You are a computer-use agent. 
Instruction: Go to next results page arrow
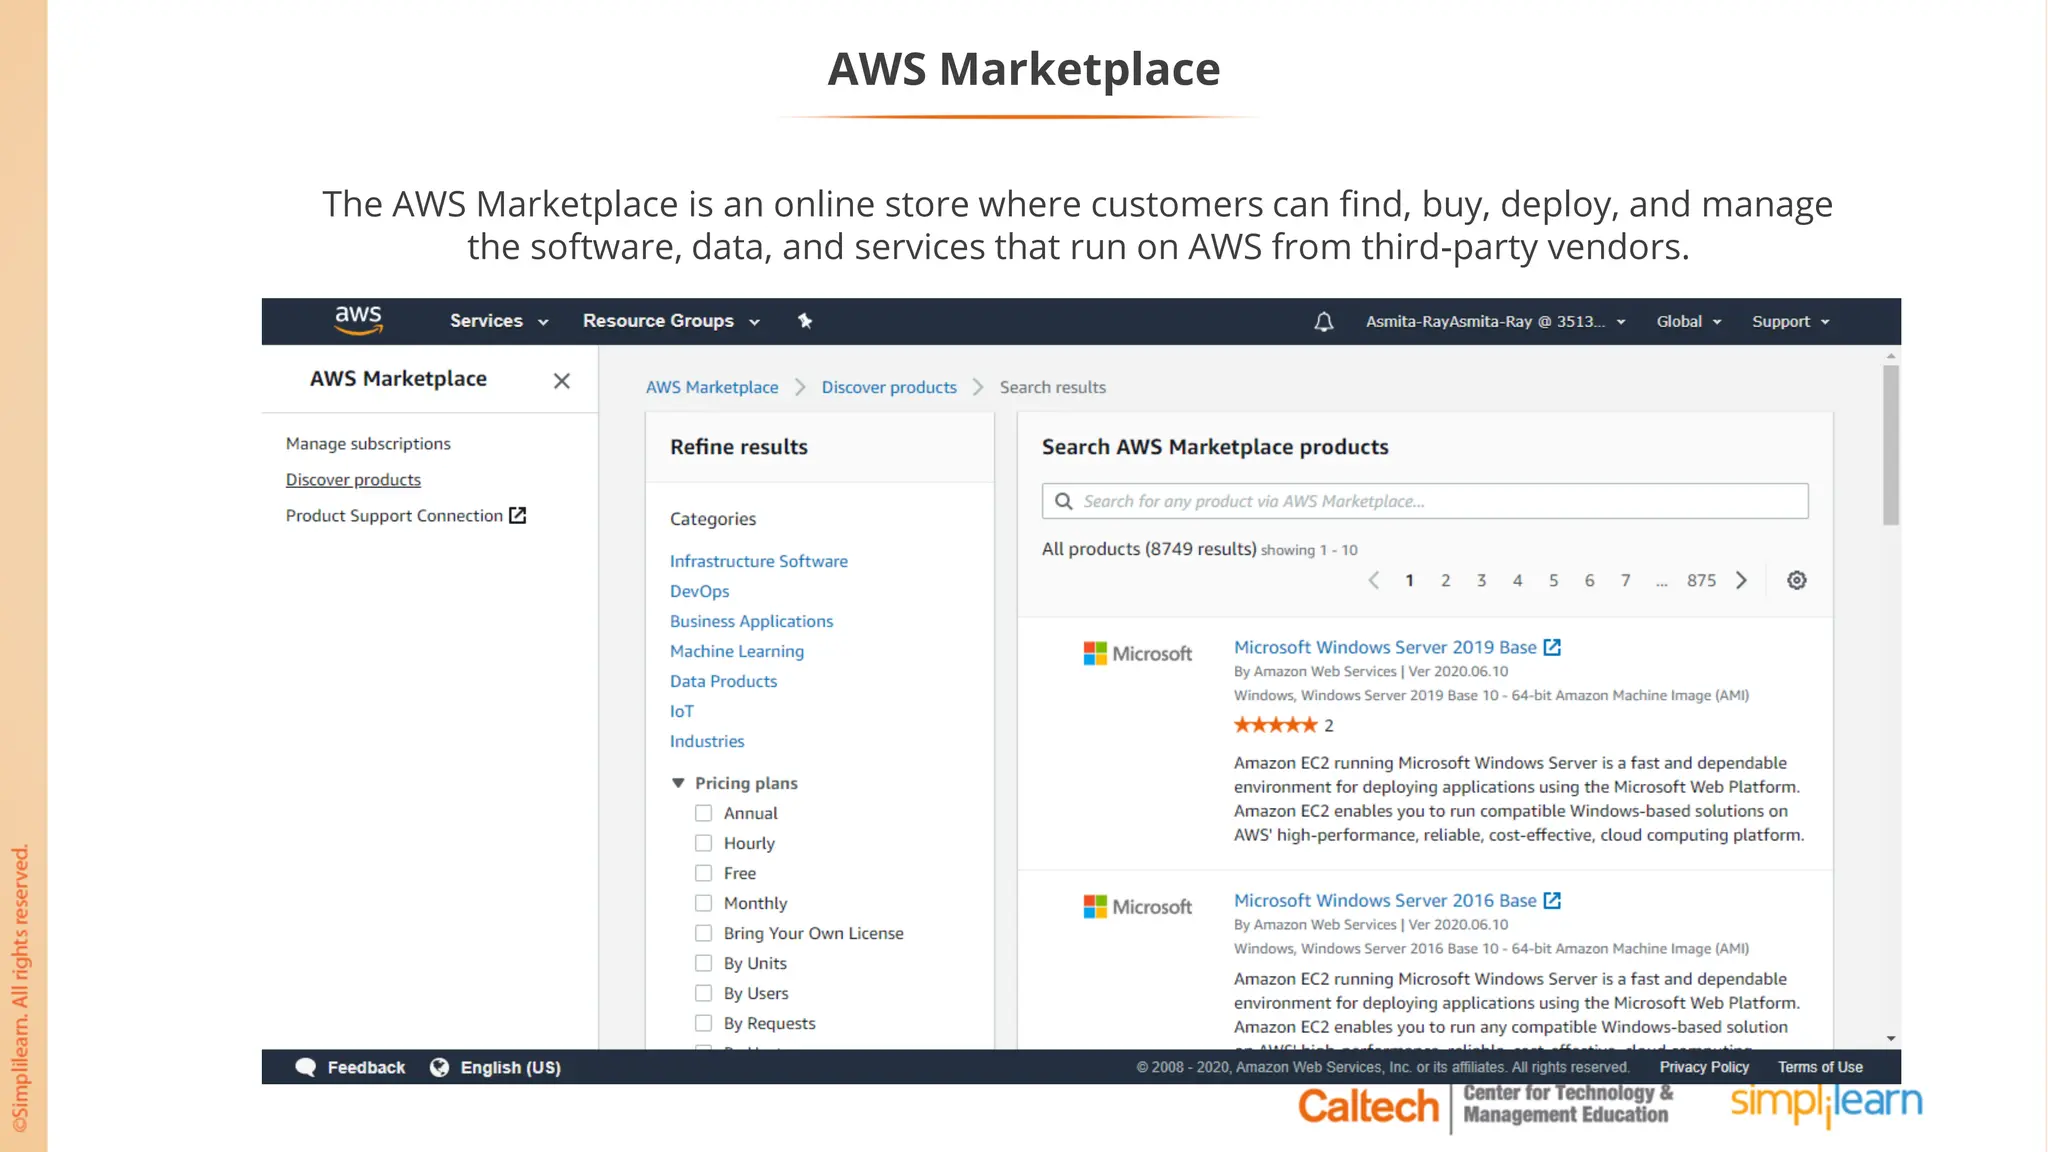point(1741,580)
